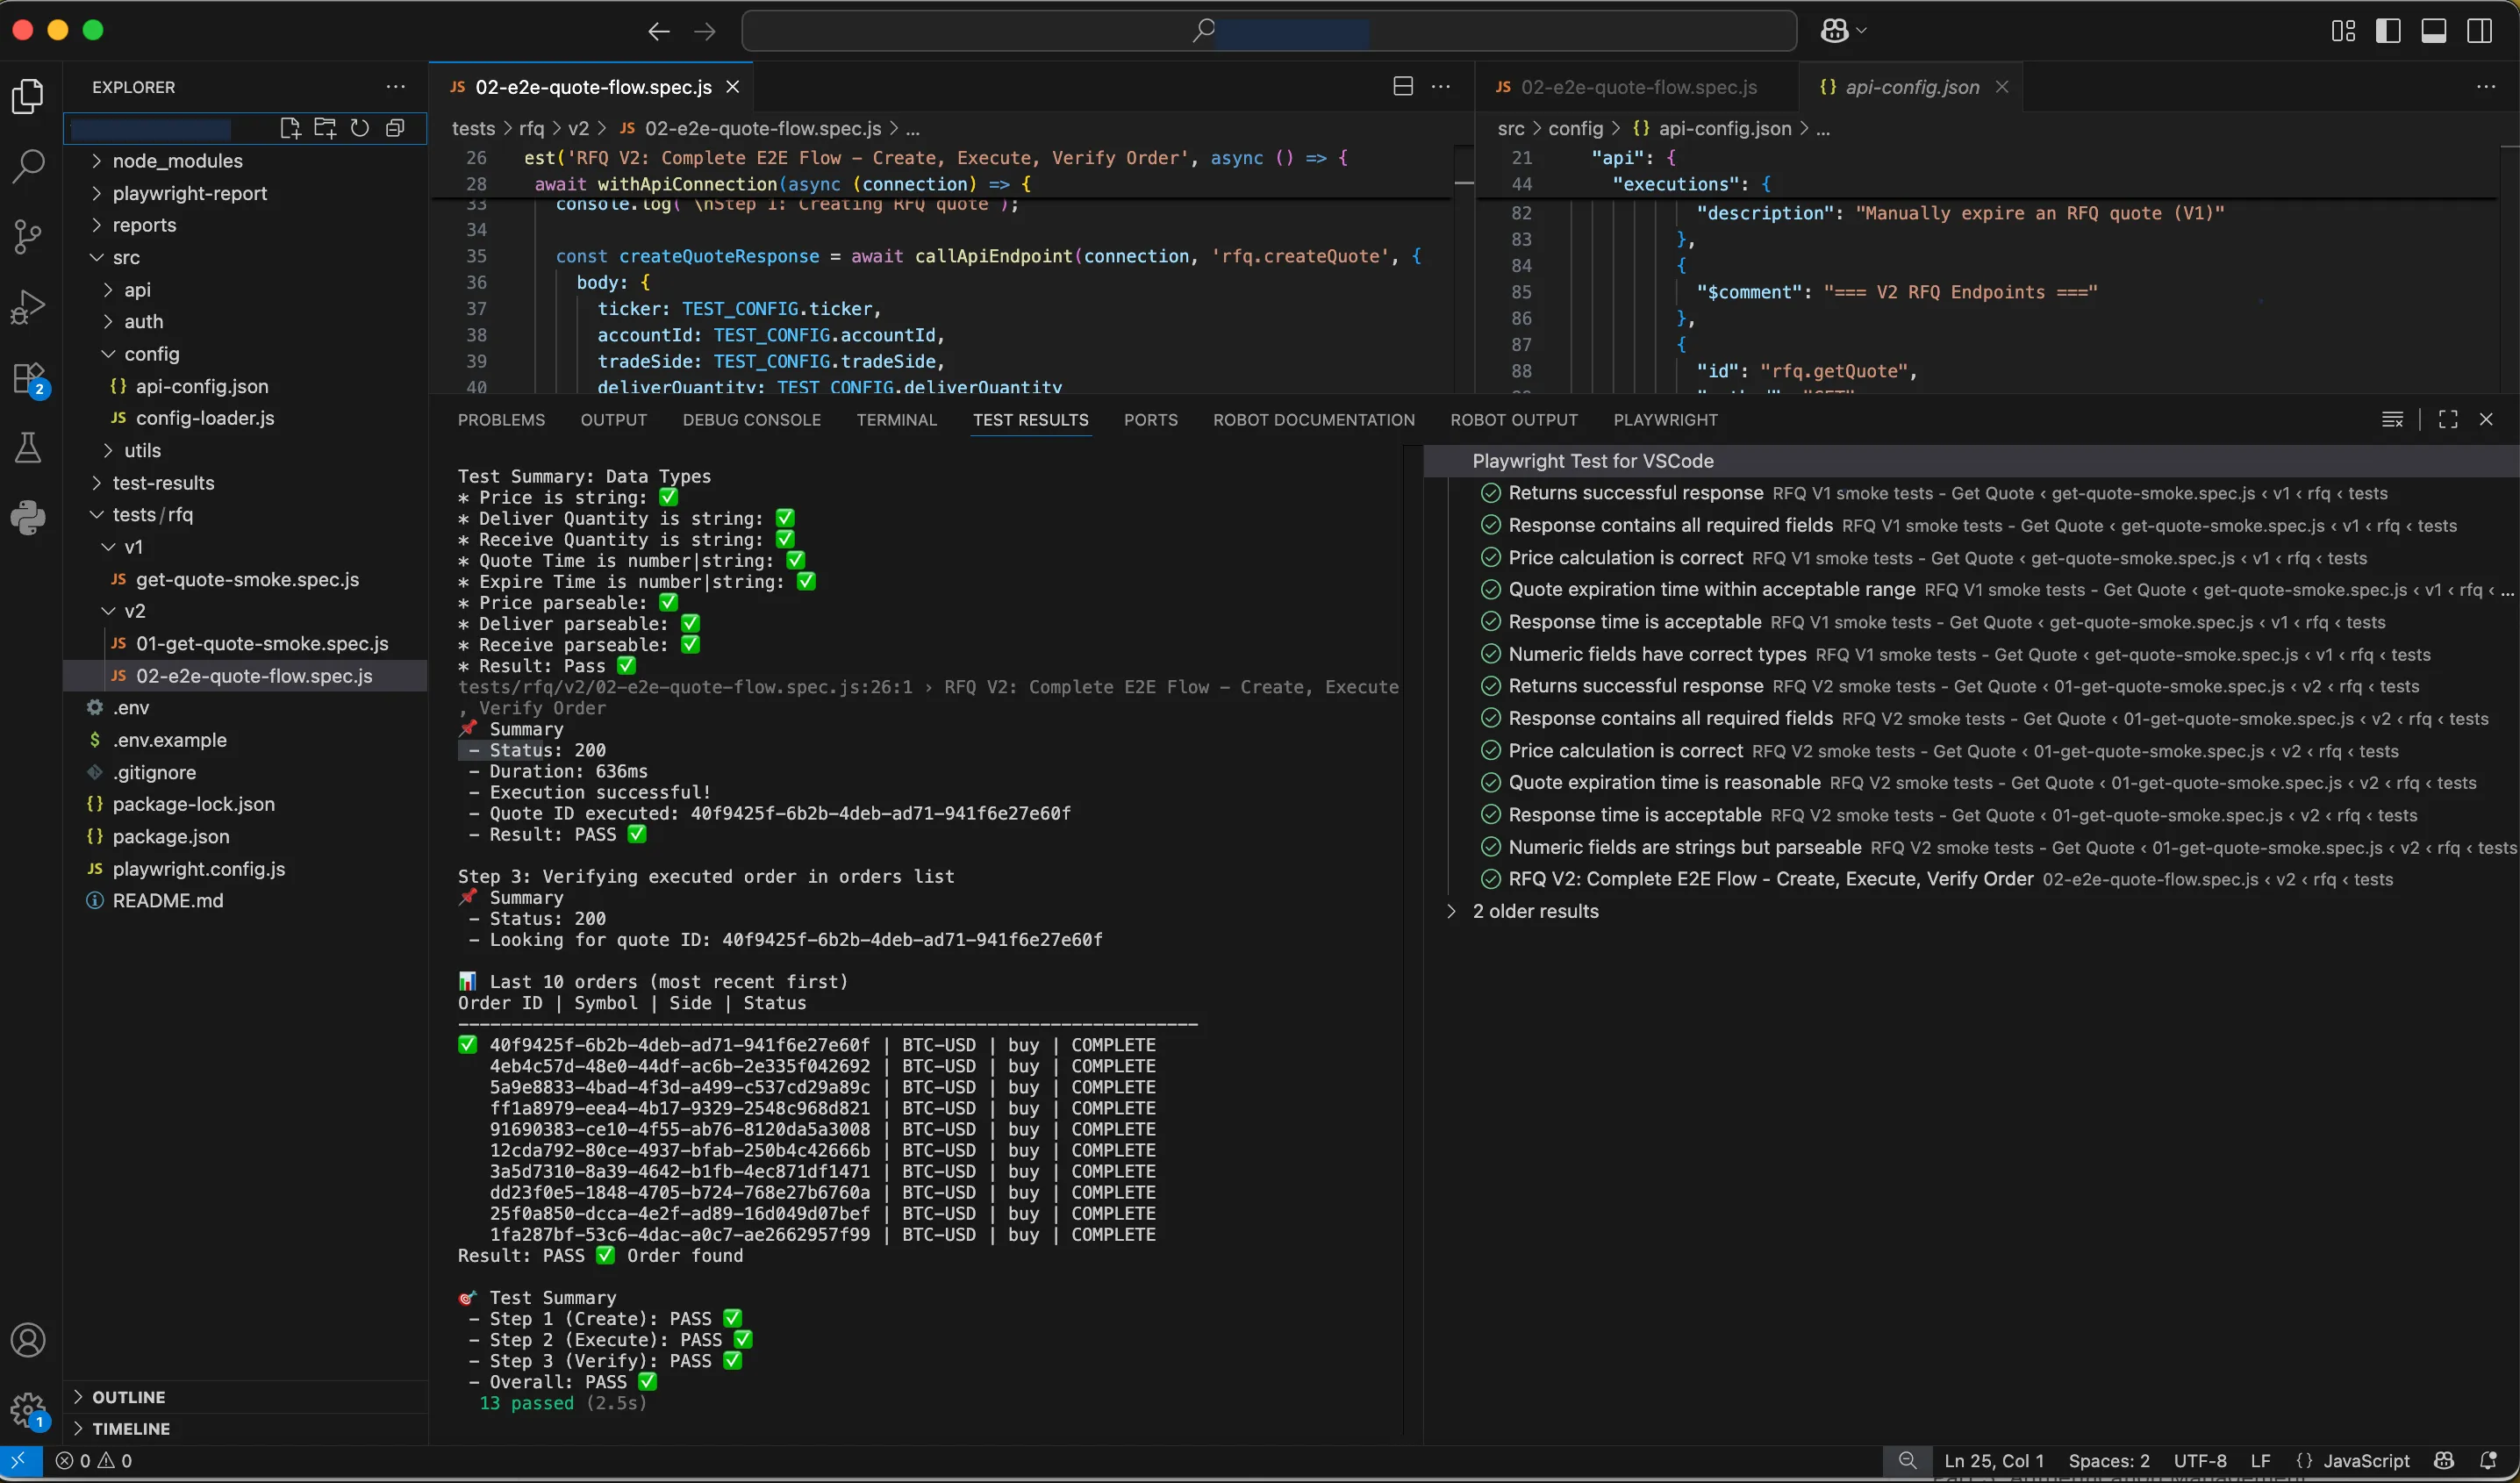
Task: Expand the 2 older results entry
Action: click(1535, 912)
